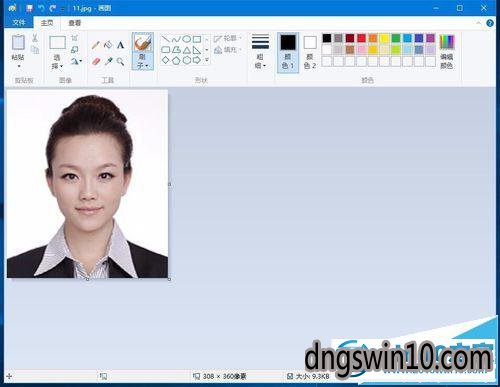
Task: Click the Crop icon
Action: [x=75, y=38]
